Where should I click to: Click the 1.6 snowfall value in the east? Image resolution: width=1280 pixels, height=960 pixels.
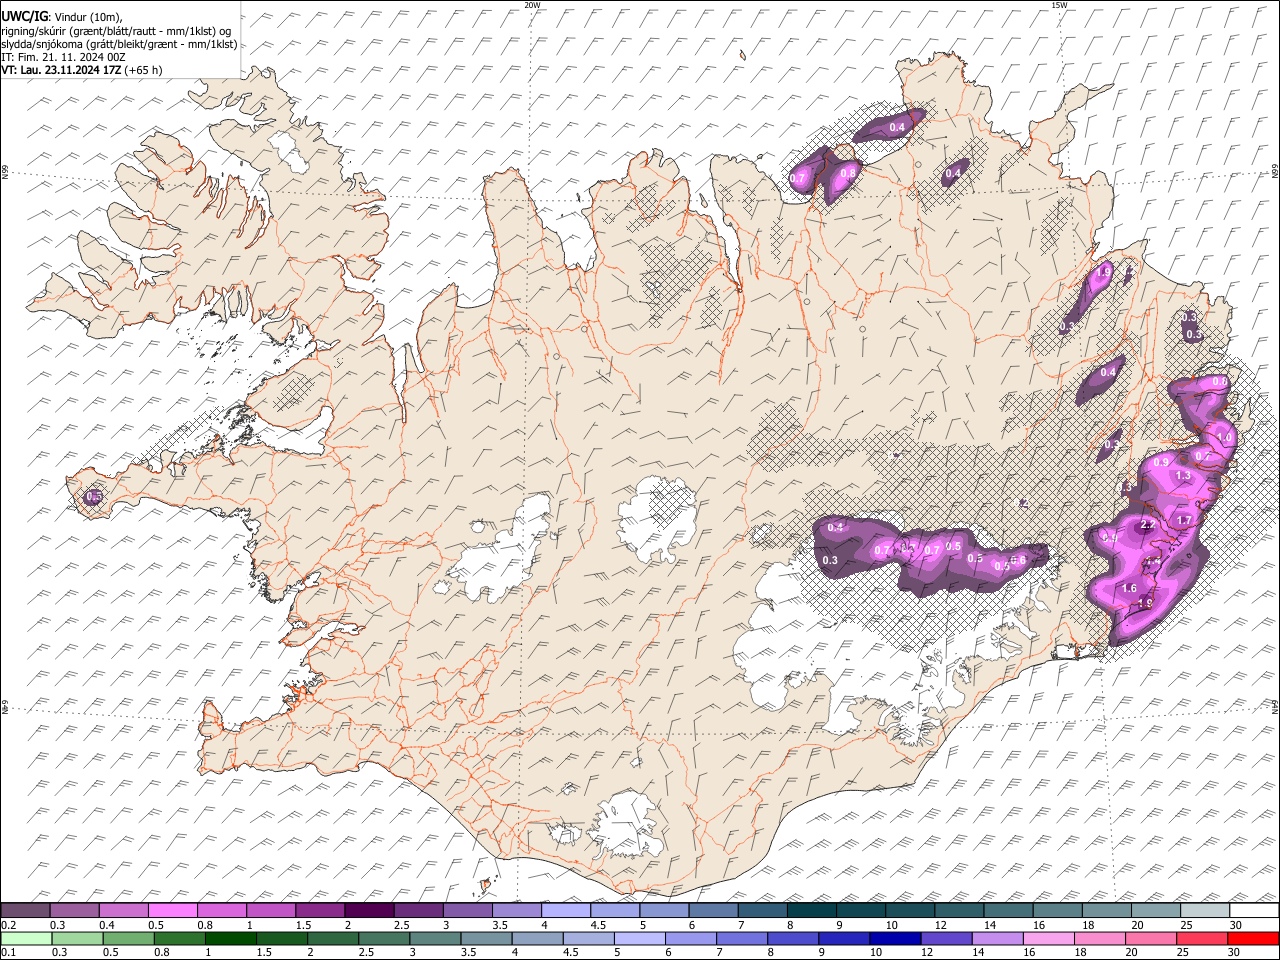(x=1130, y=588)
